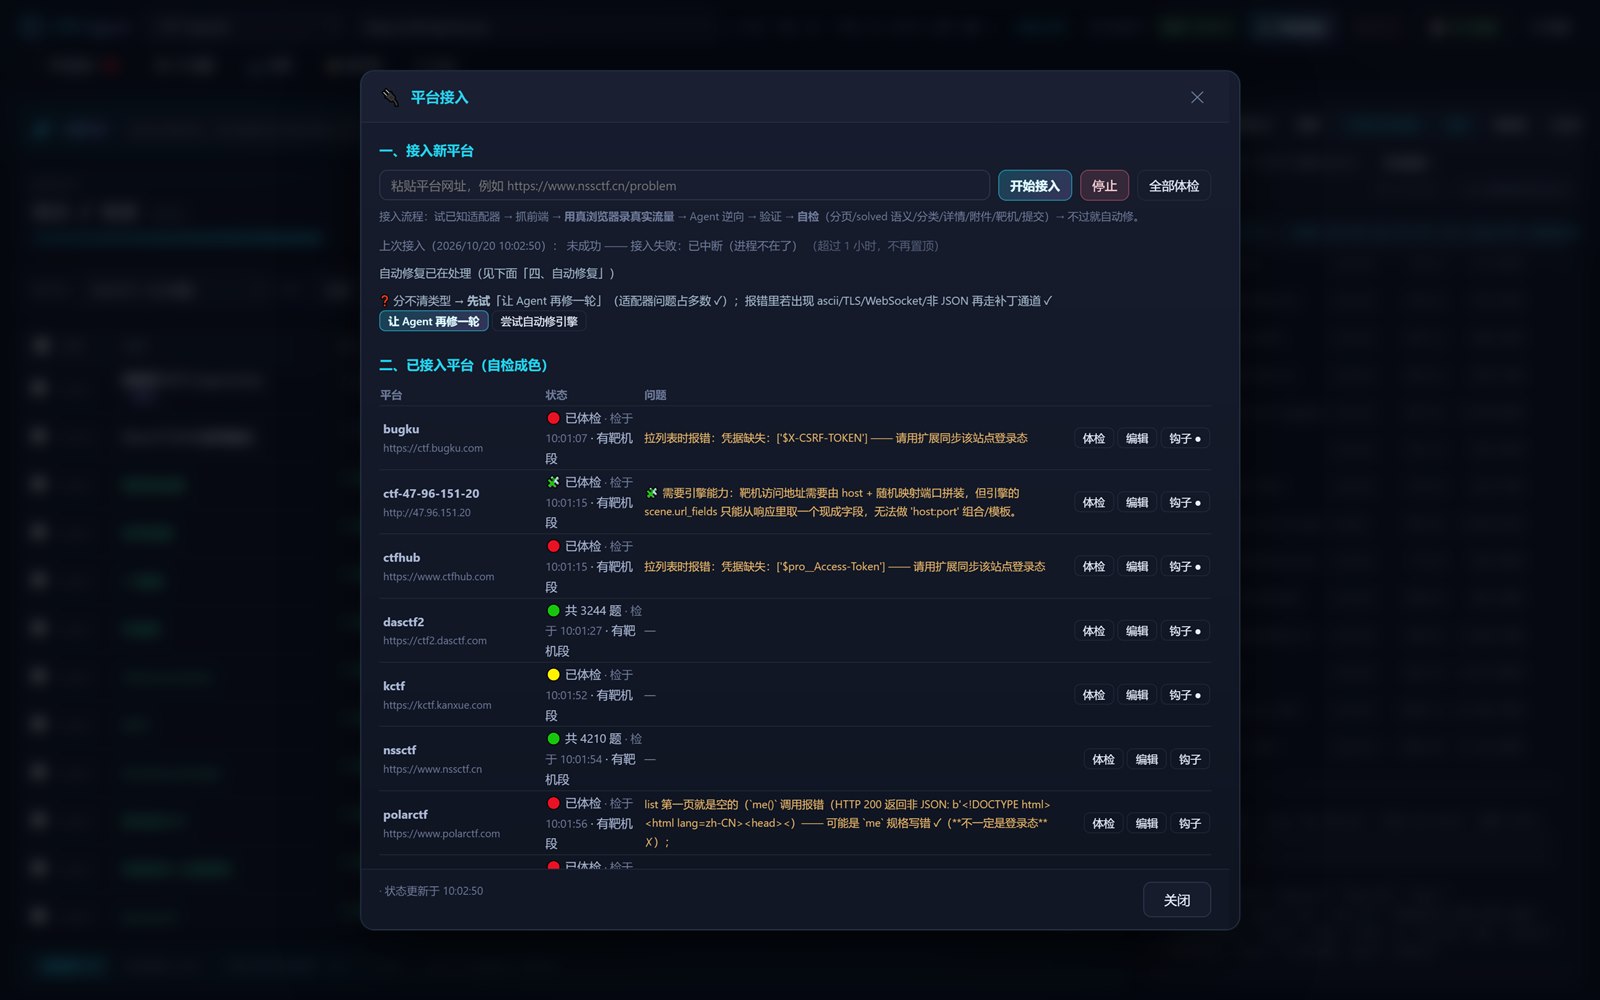The height and width of the screenshot is (1000, 1600).
Task: Click the bugku URL https://ctf.bugku.com
Action: (x=433, y=448)
